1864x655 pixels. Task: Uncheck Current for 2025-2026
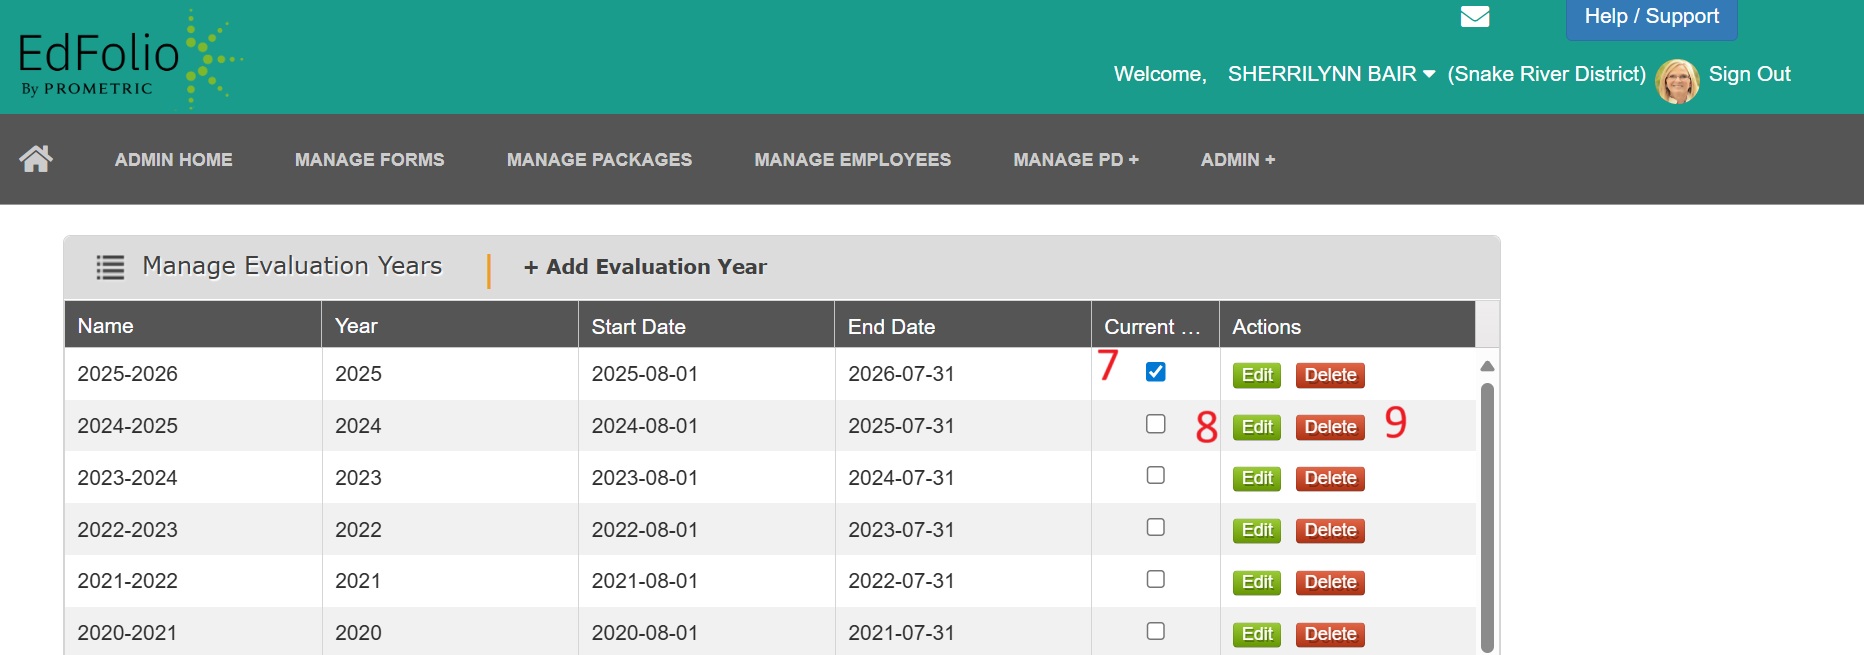pyautogui.click(x=1155, y=372)
